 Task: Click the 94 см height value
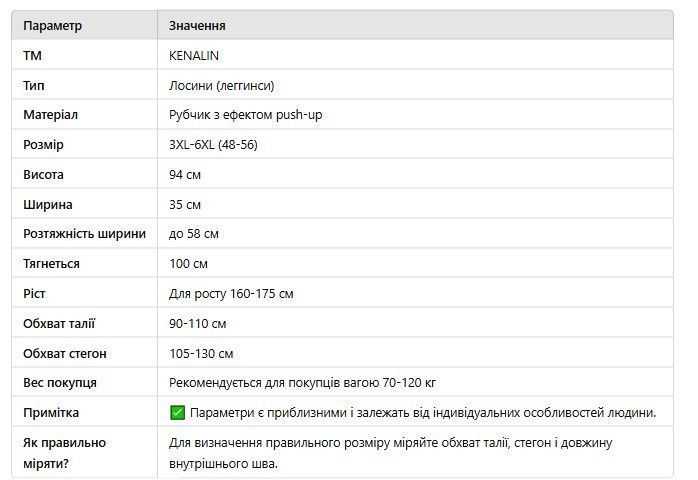coord(185,175)
